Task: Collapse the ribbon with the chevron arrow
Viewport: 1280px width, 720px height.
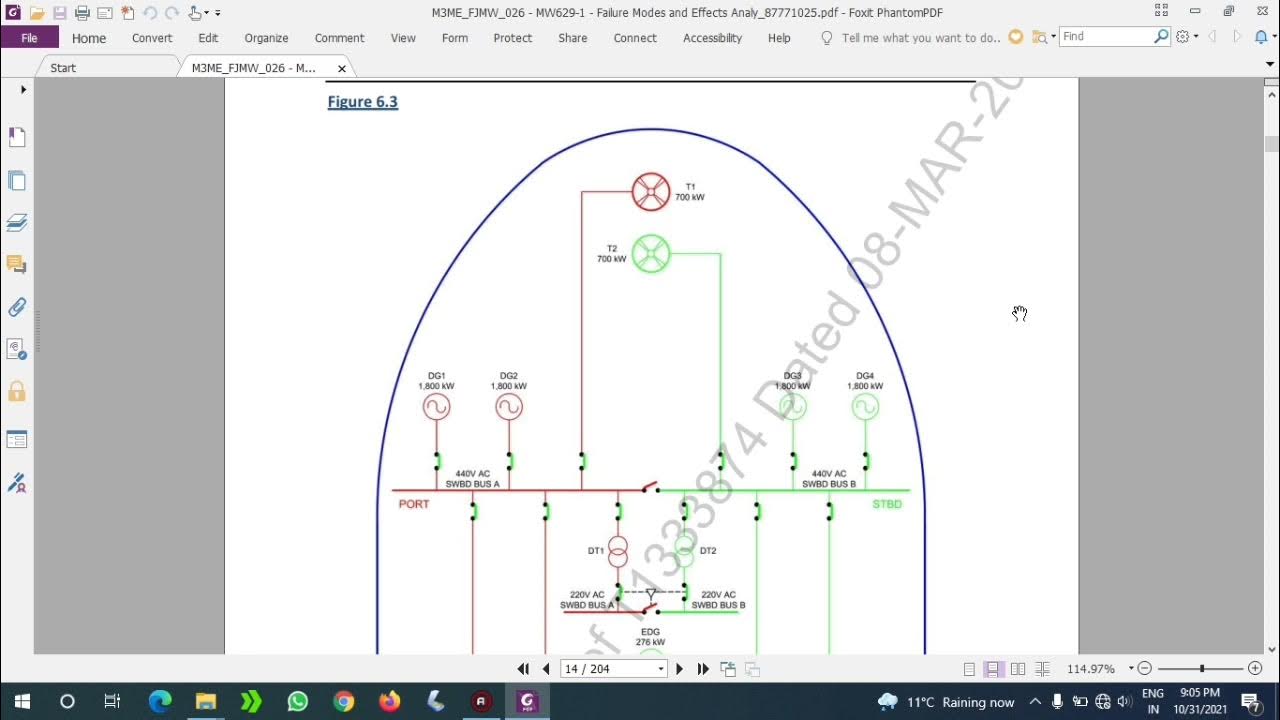Action: pyautogui.click(x=1270, y=65)
